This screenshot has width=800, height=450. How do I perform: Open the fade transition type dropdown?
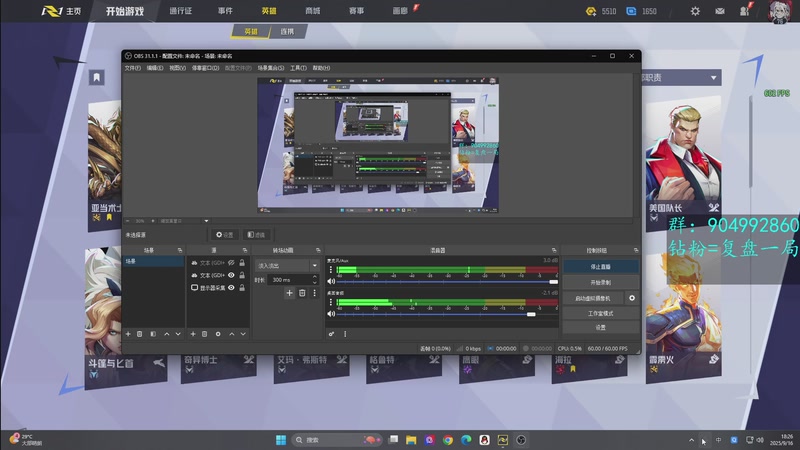coord(288,266)
